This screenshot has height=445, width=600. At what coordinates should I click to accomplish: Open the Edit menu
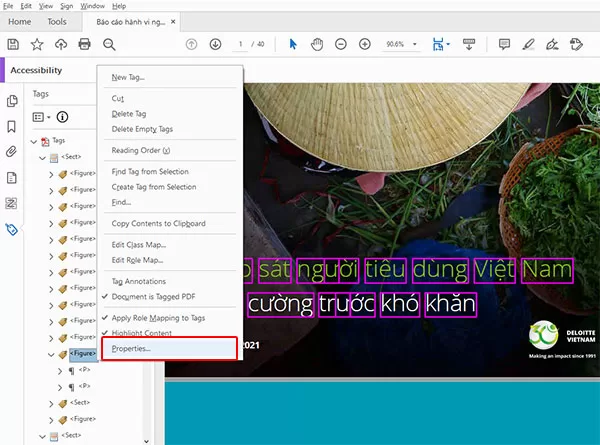point(26,6)
